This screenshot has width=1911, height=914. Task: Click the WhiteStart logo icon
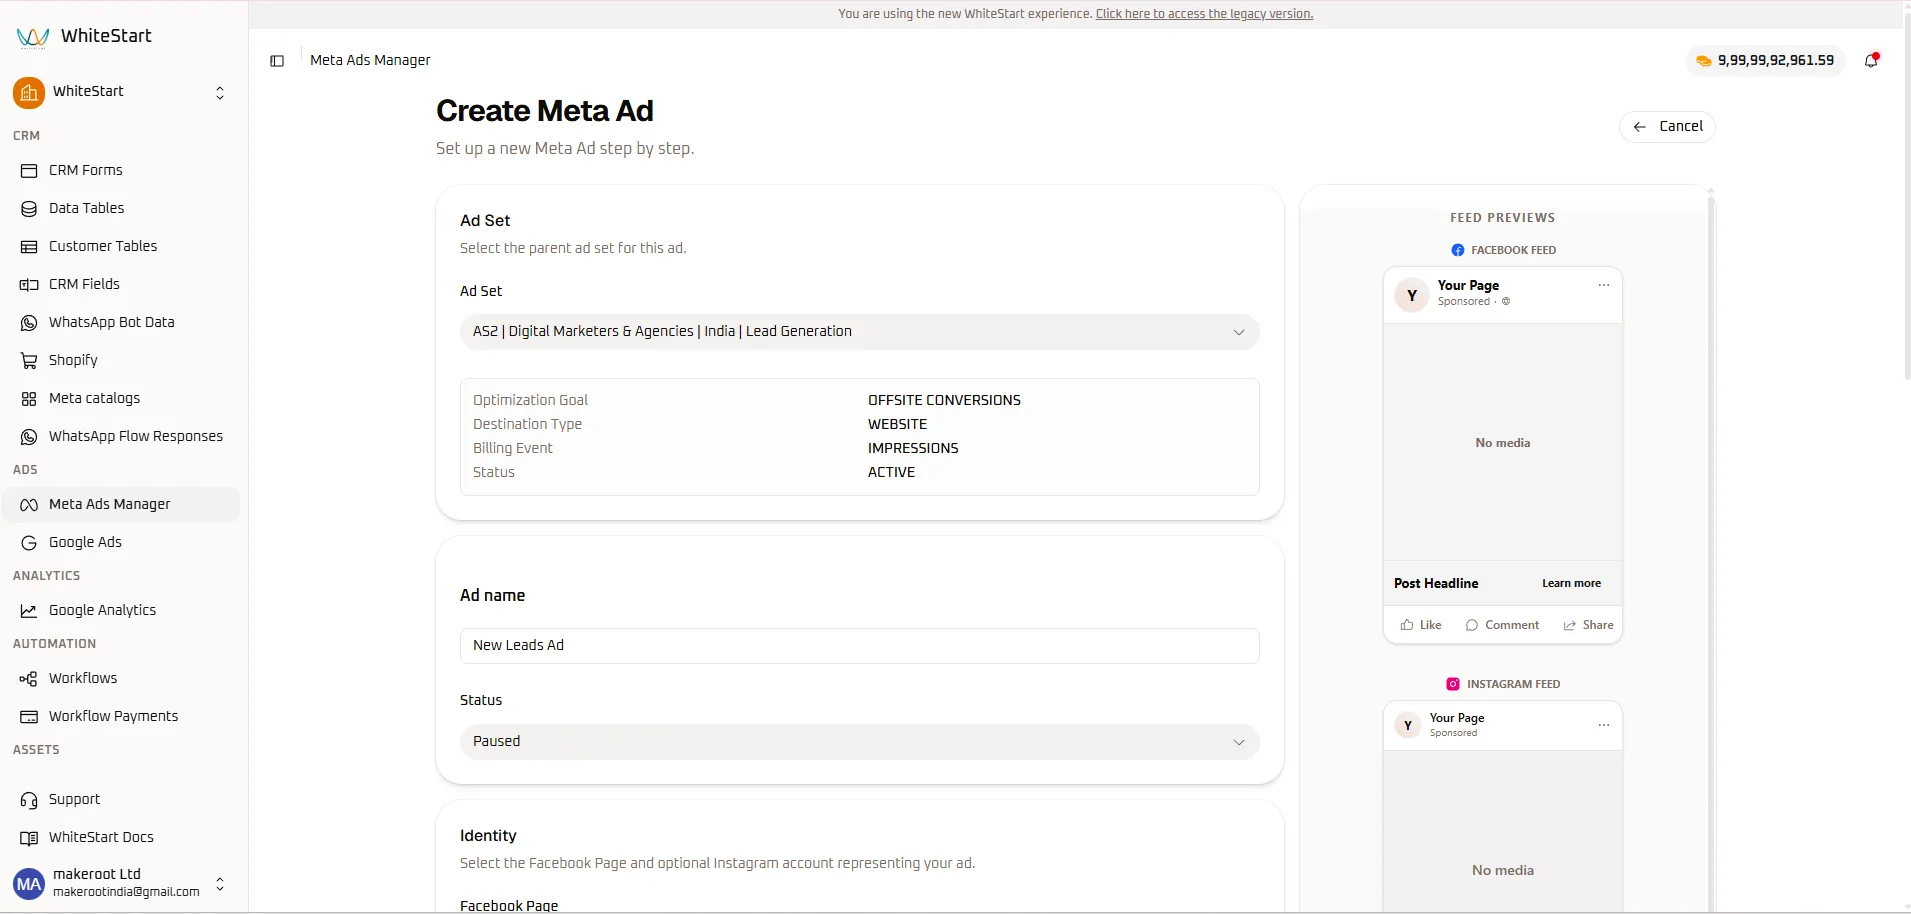click(33, 37)
